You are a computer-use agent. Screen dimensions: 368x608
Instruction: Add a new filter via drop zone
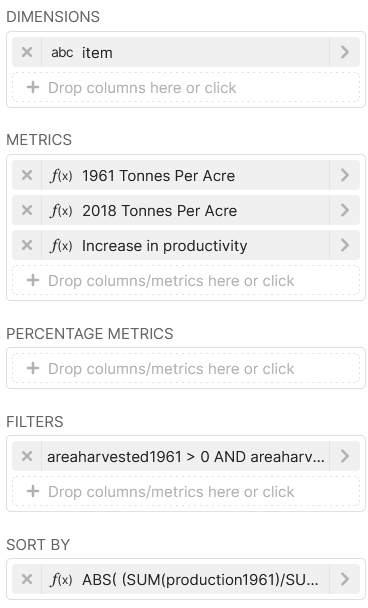[186, 491]
